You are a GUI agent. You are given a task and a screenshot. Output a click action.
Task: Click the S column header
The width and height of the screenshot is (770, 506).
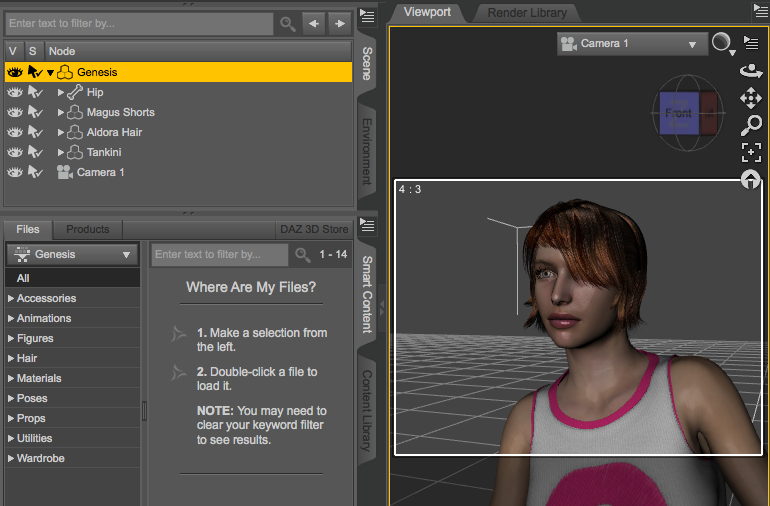click(x=33, y=51)
